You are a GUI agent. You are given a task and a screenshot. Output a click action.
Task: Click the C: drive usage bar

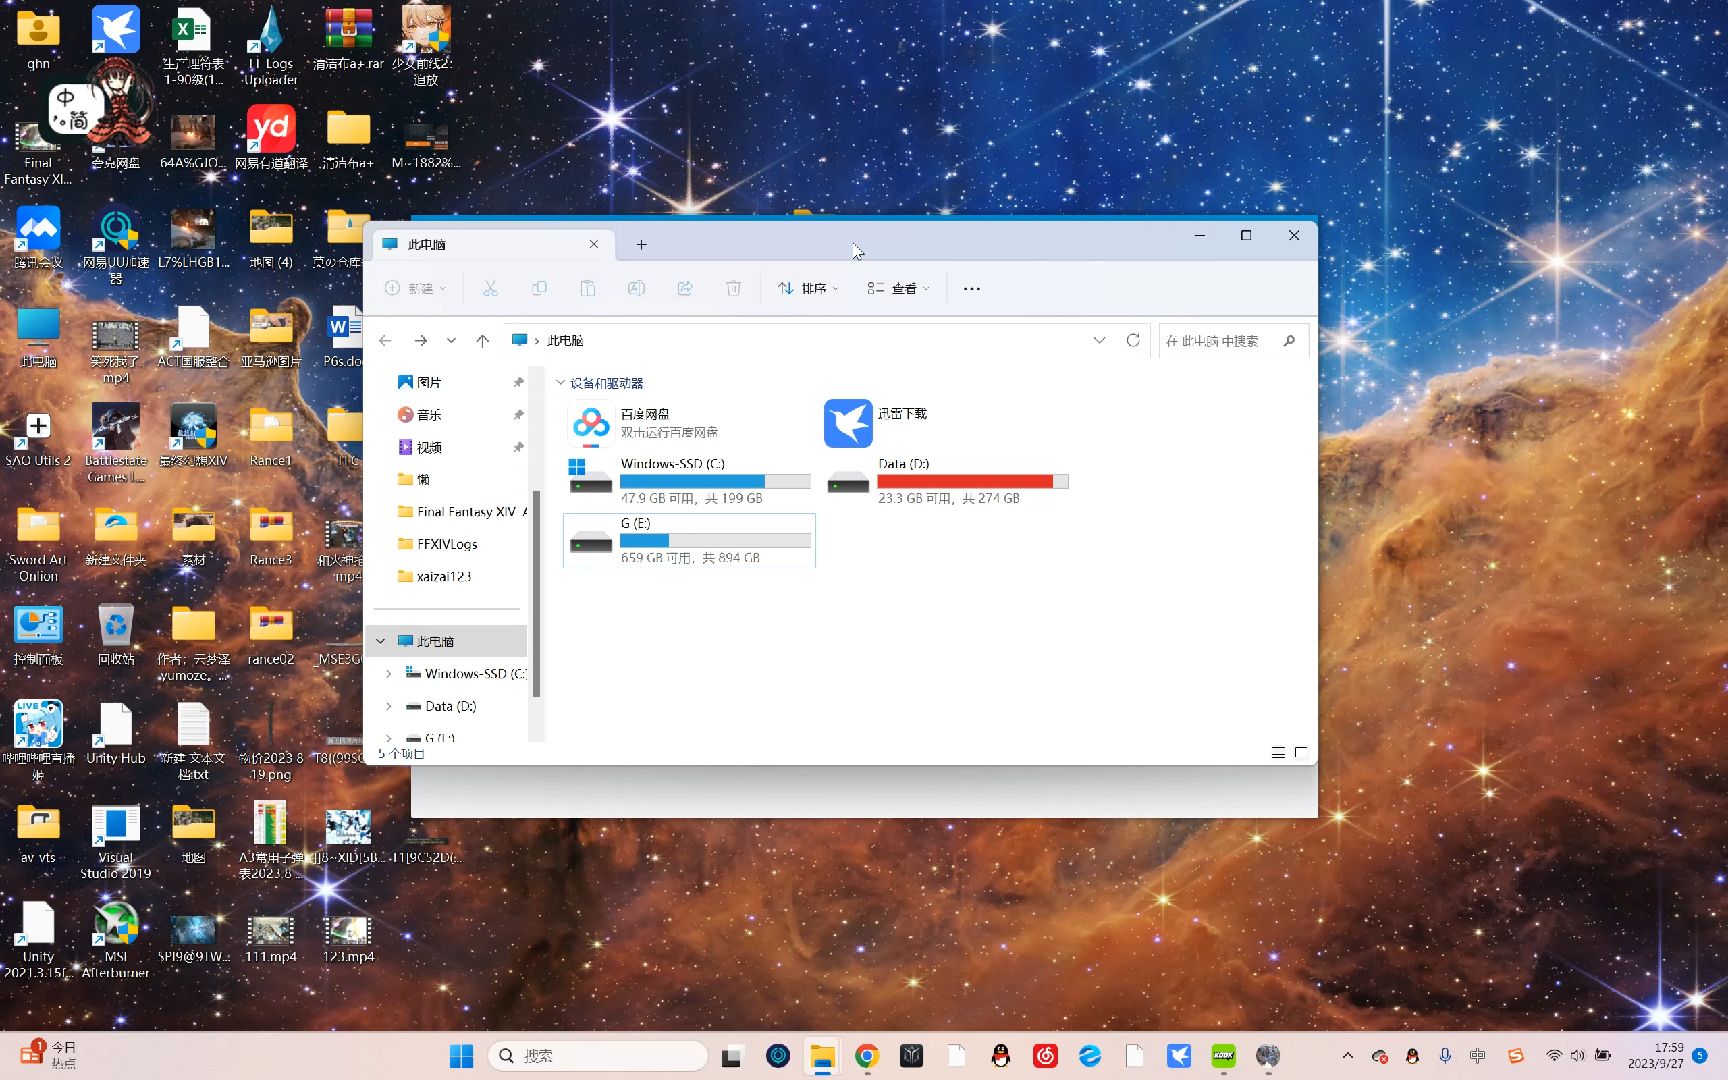tap(715, 481)
